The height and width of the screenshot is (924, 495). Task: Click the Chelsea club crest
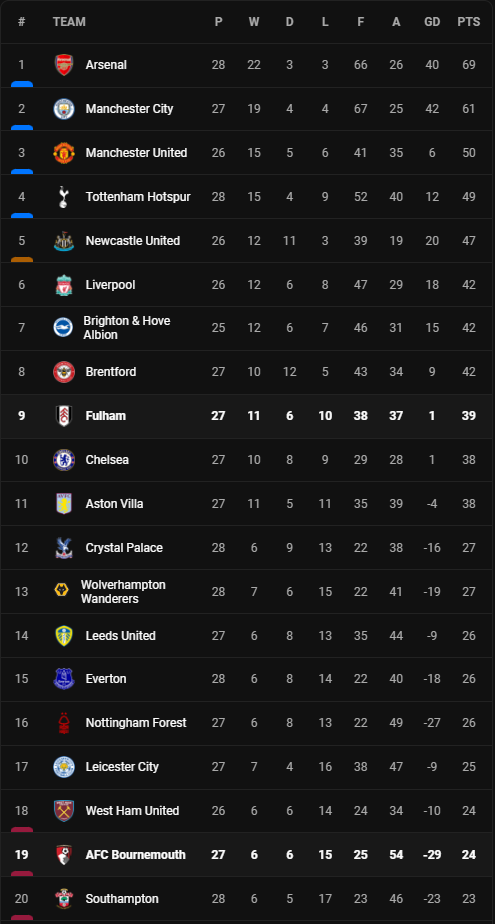[64, 460]
